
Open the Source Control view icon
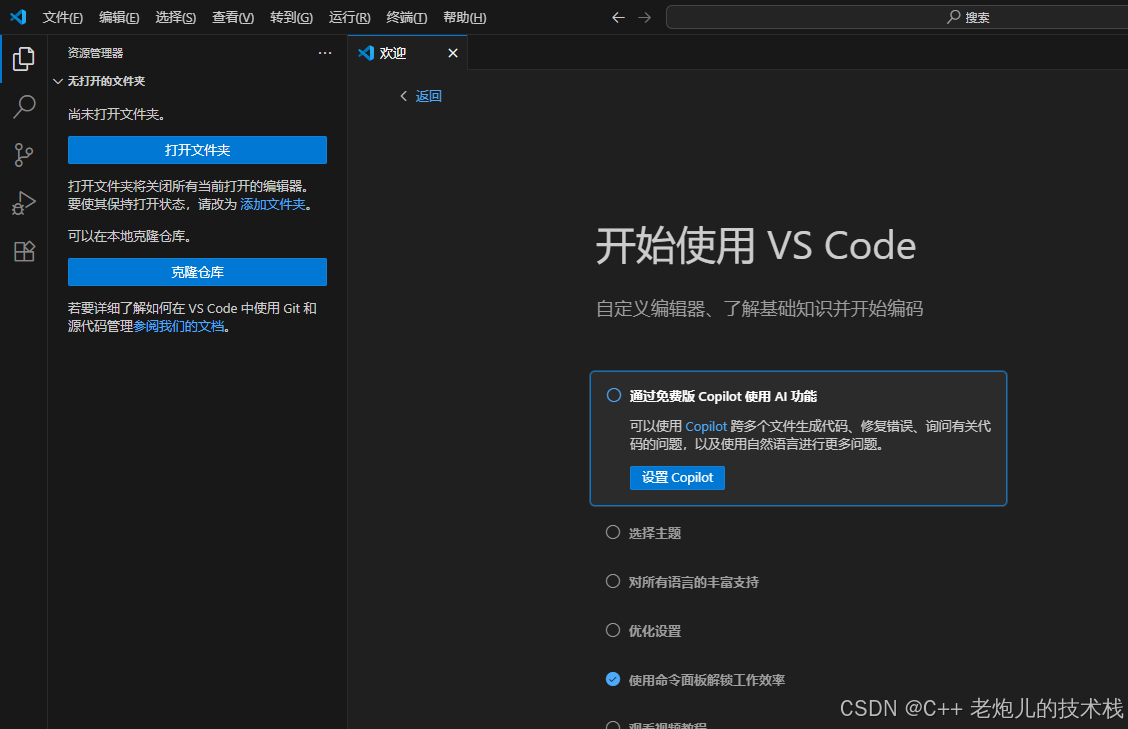pyautogui.click(x=24, y=155)
